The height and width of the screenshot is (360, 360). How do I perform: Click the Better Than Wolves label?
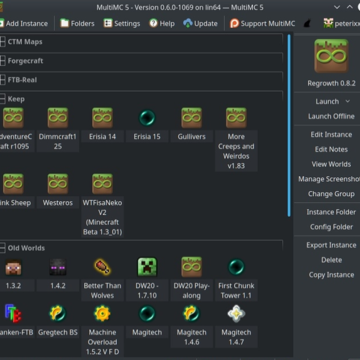(x=102, y=290)
